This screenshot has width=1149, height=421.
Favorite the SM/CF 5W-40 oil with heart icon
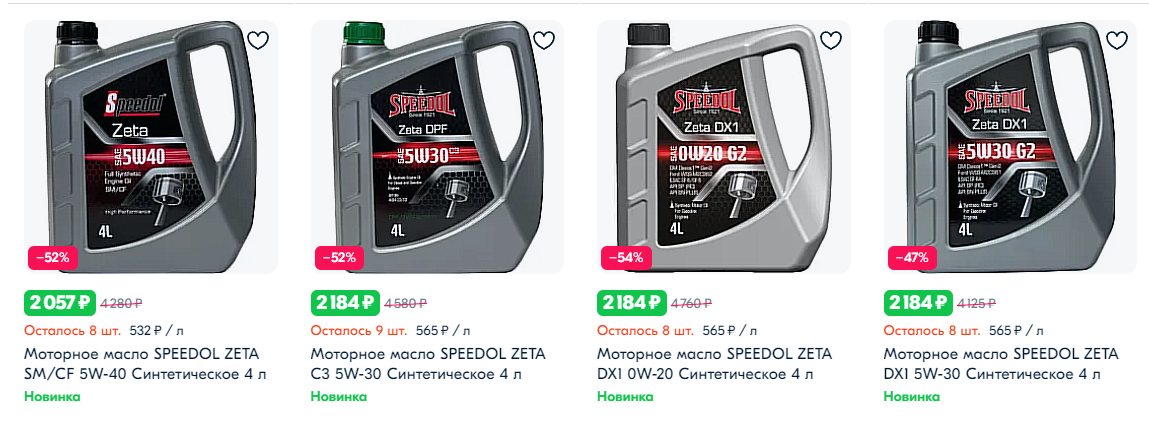[x=258, y=40]
